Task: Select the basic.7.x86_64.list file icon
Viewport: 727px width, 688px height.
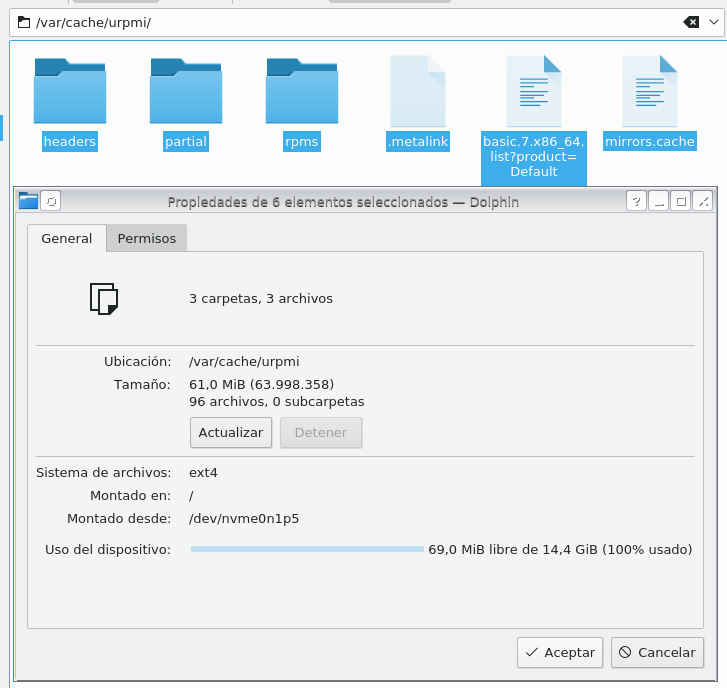Action: pyautogui.click(x=534, y=91)
